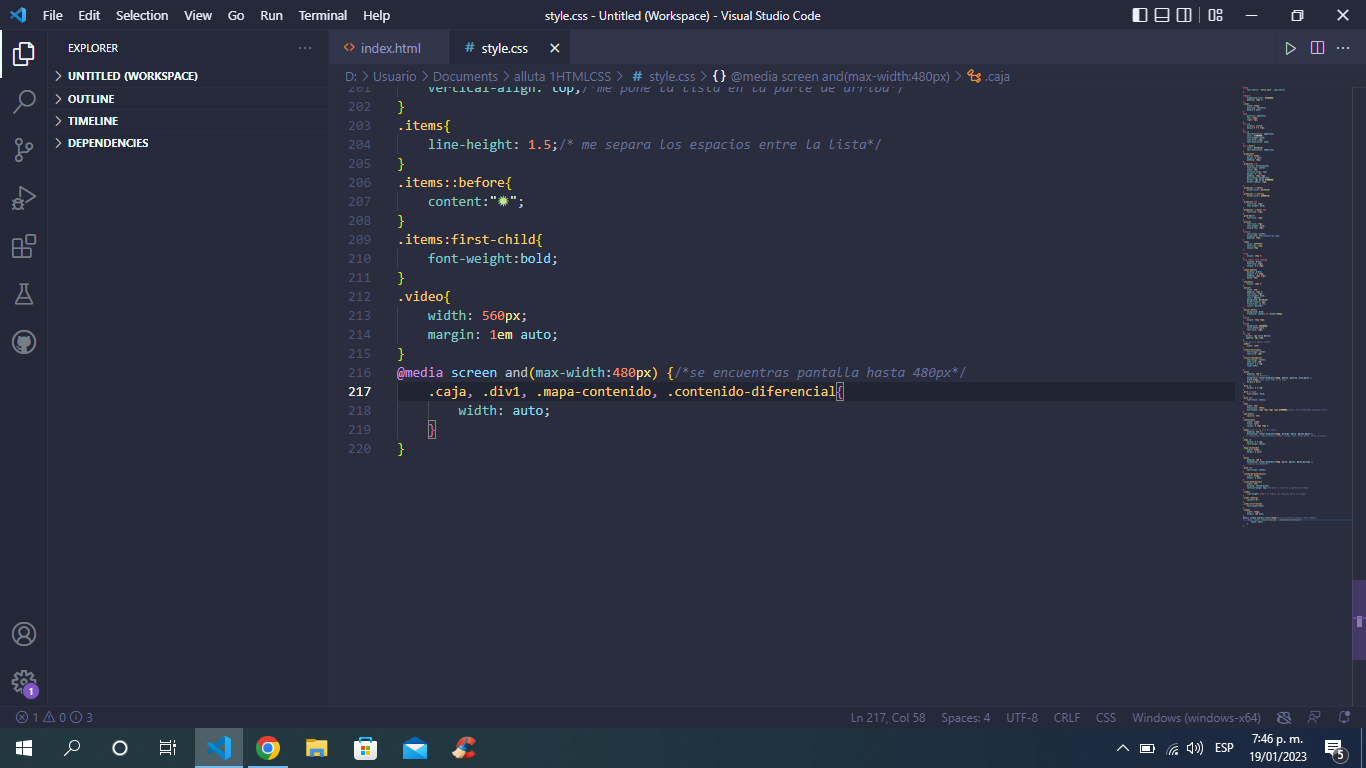The height and width of the screenshot is (768, 1366).
Task: Click the code minimap
Action: [1295, 305]
